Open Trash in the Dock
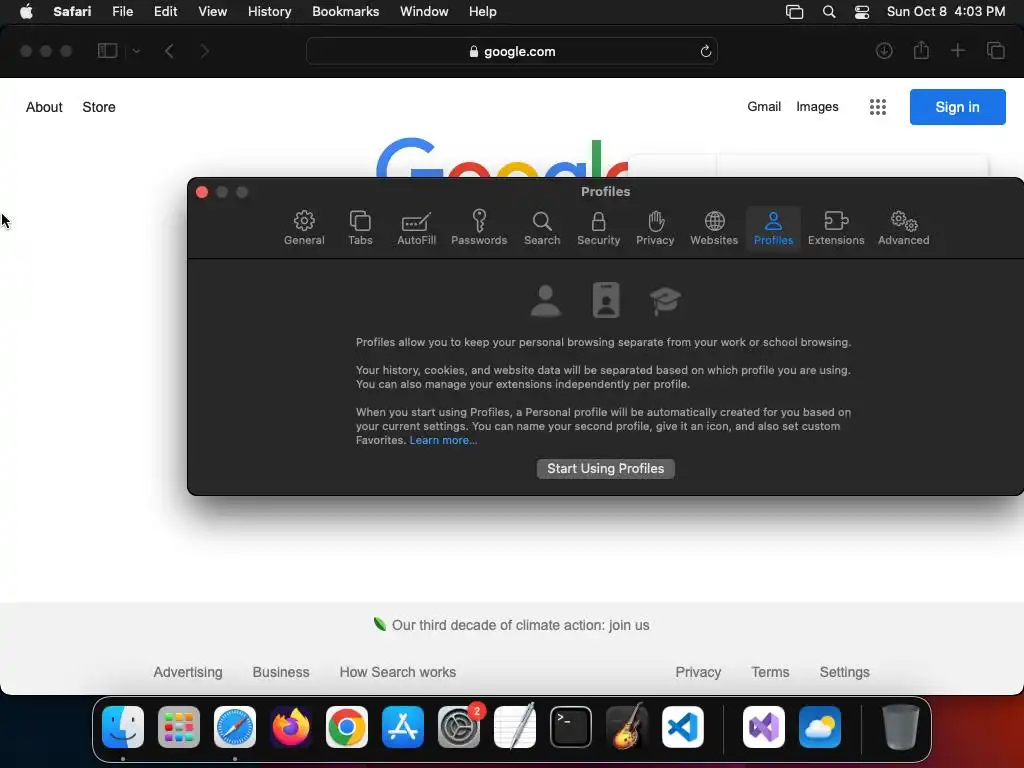Image resolution: width=1024 pixels, height=768 pixels. (901, 727)
